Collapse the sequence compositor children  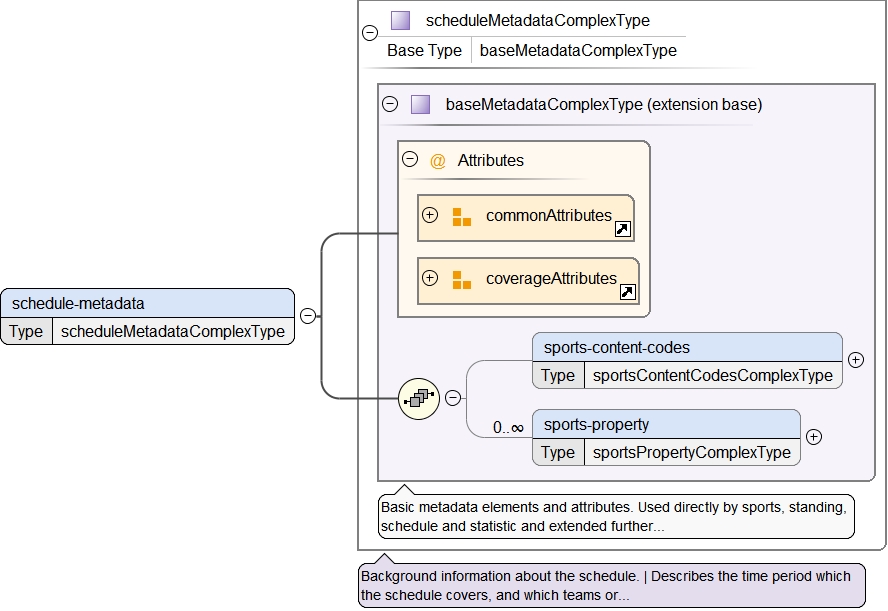(453, 398)
